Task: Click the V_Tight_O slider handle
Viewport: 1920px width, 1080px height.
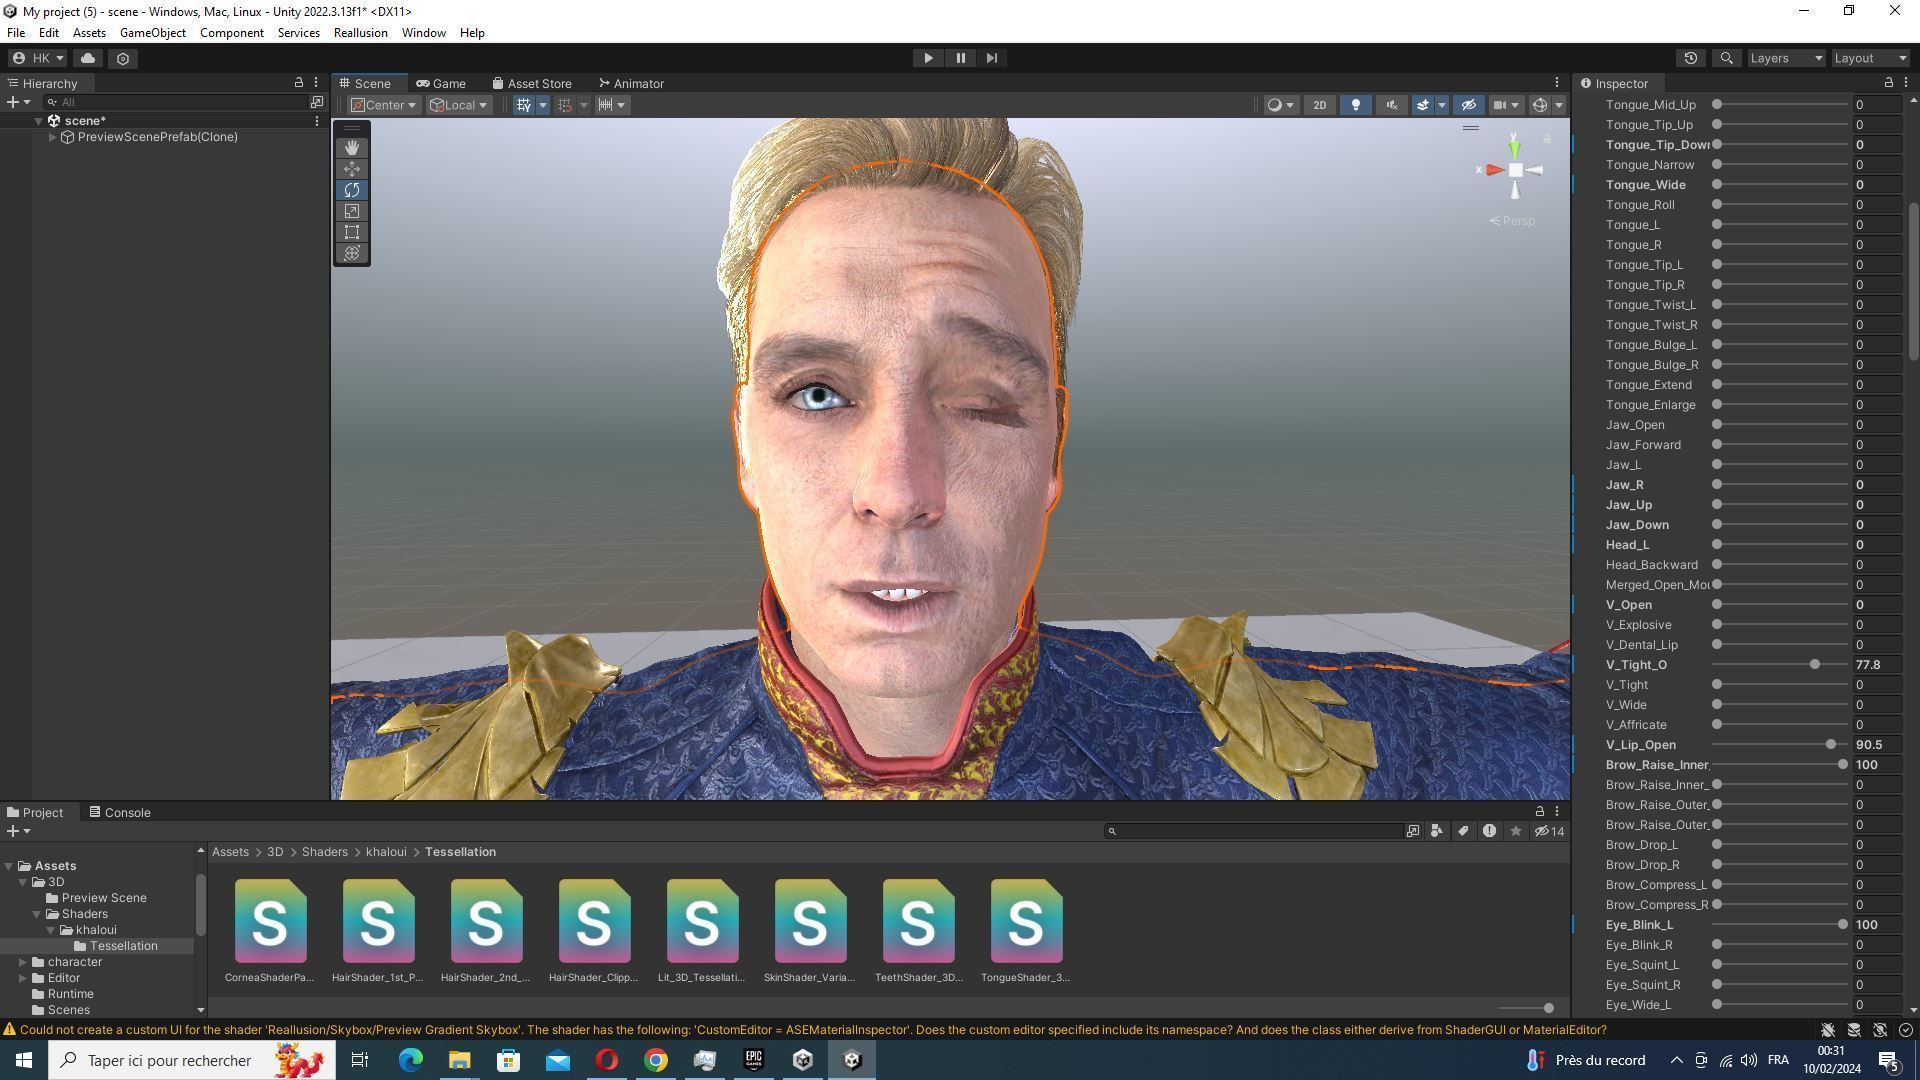Action: pos(1814,665)
